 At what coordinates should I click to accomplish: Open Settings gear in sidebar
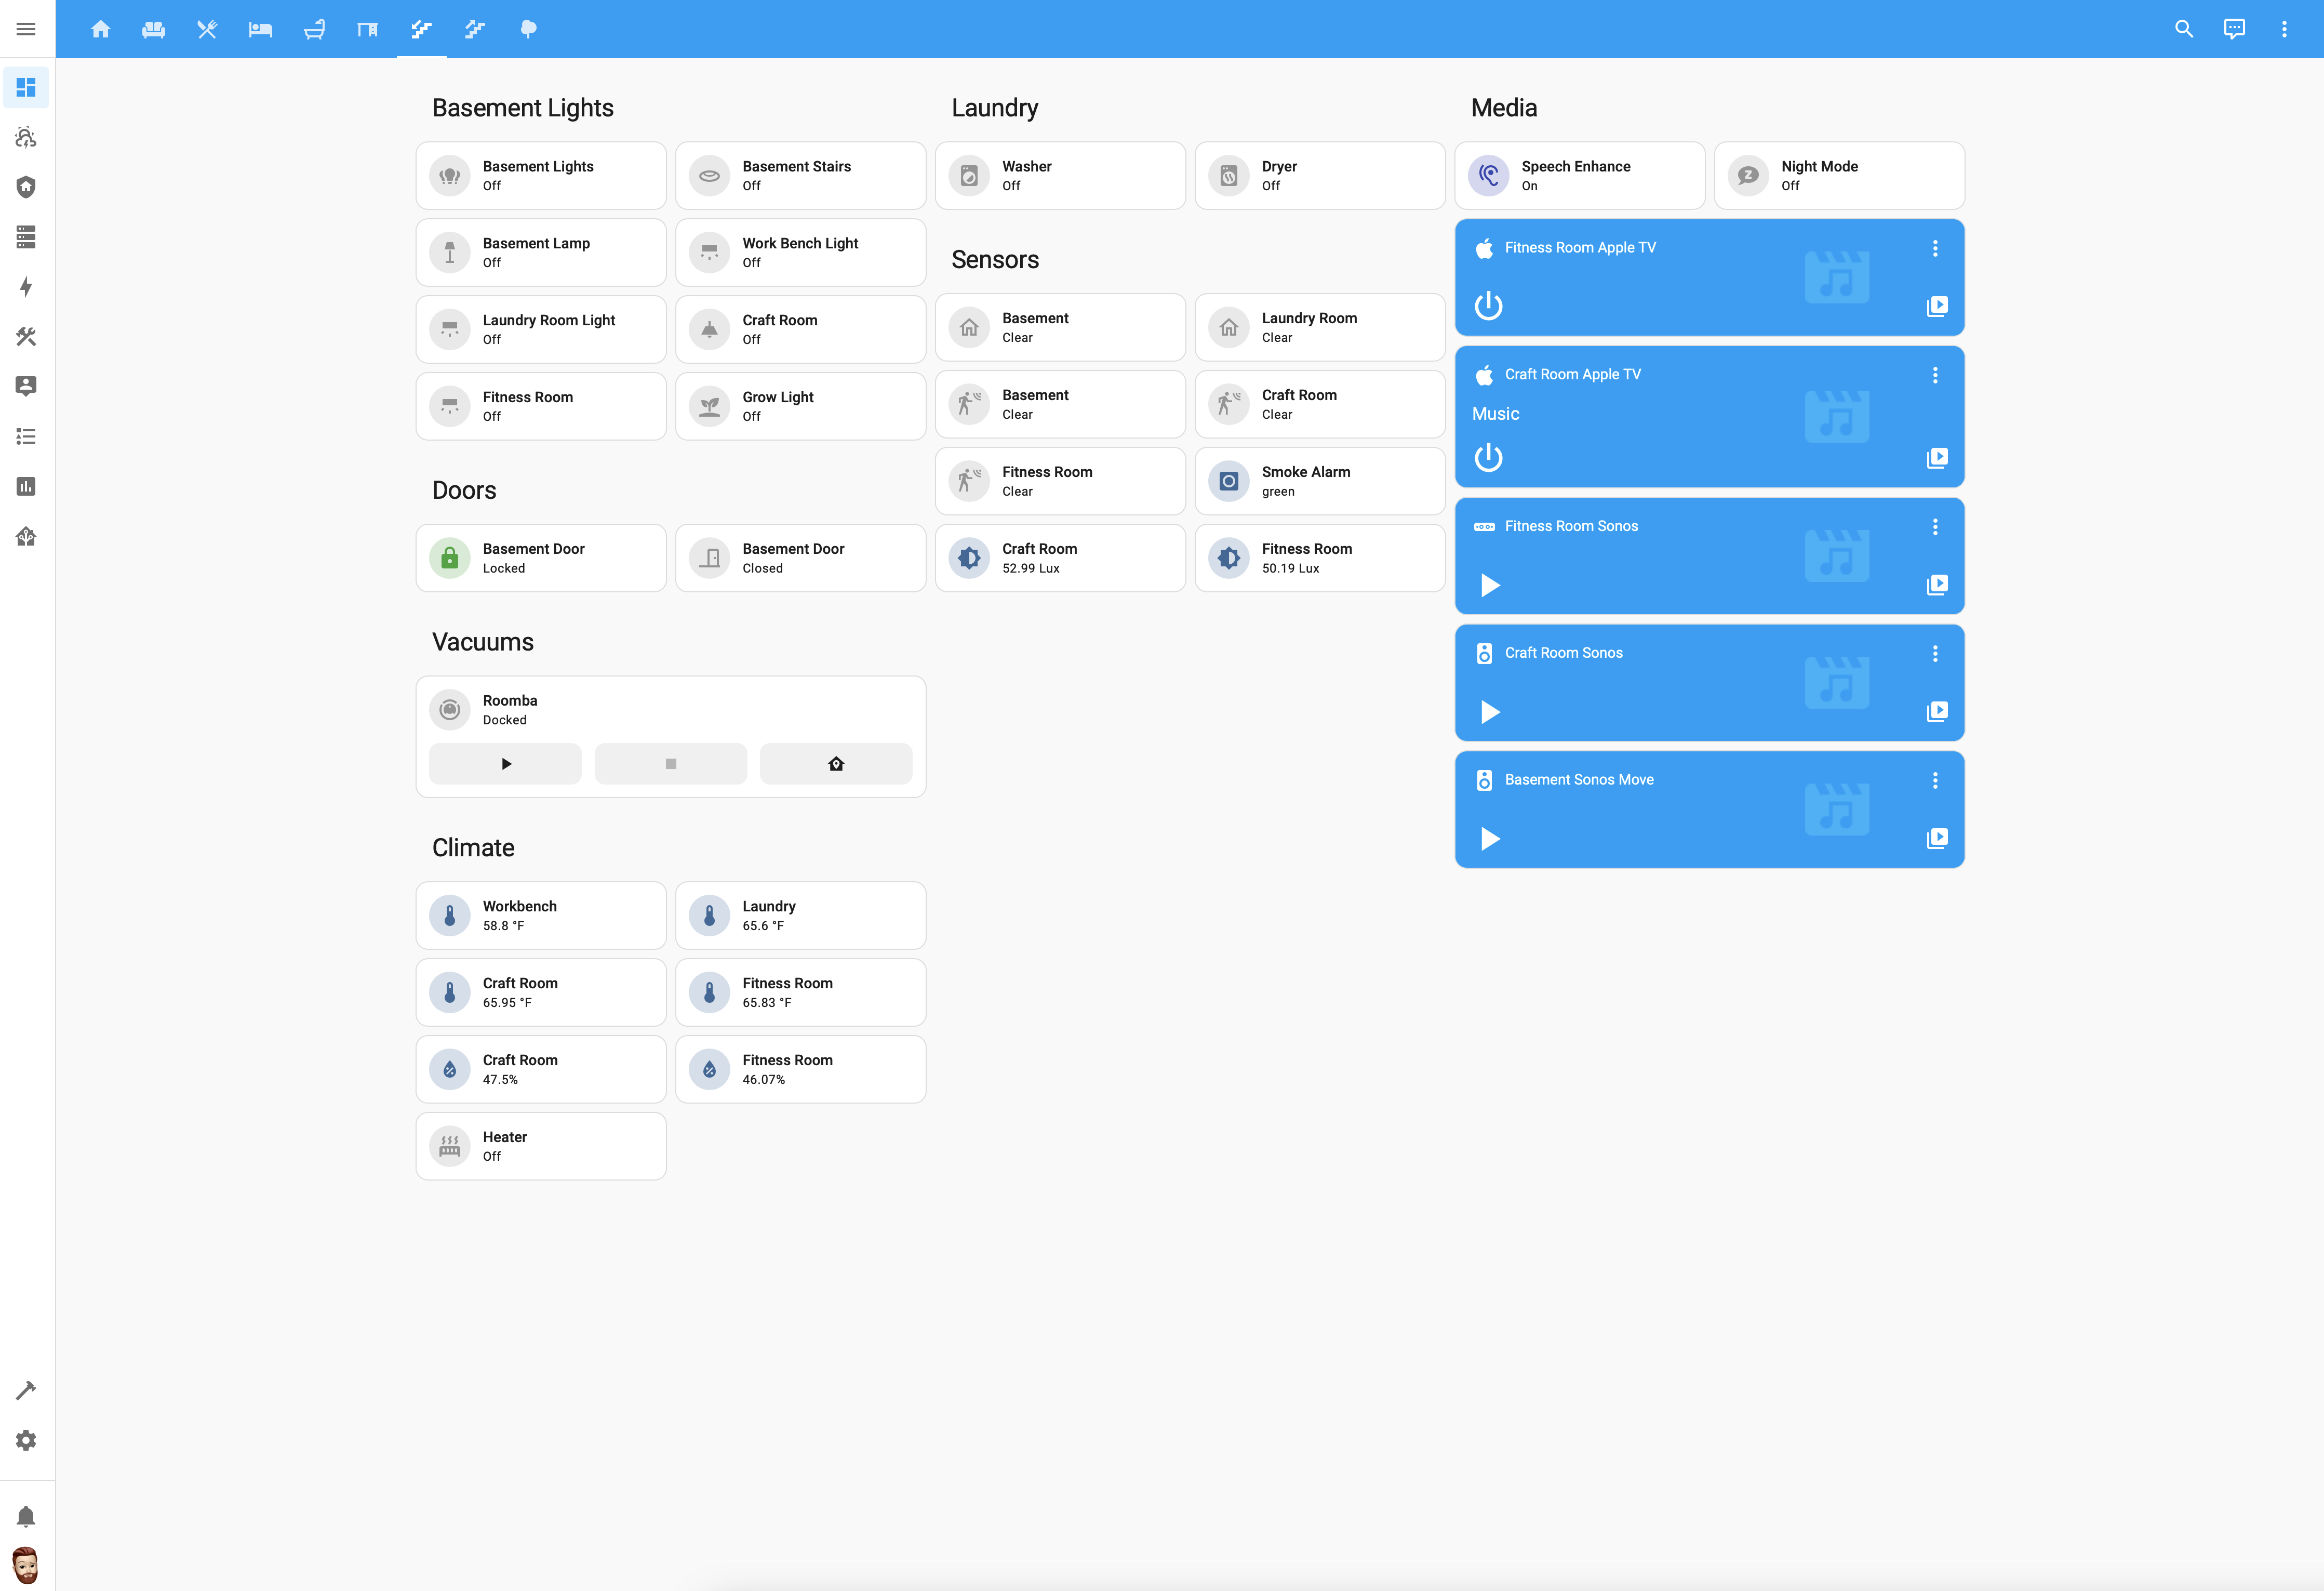coord(26,1440)
